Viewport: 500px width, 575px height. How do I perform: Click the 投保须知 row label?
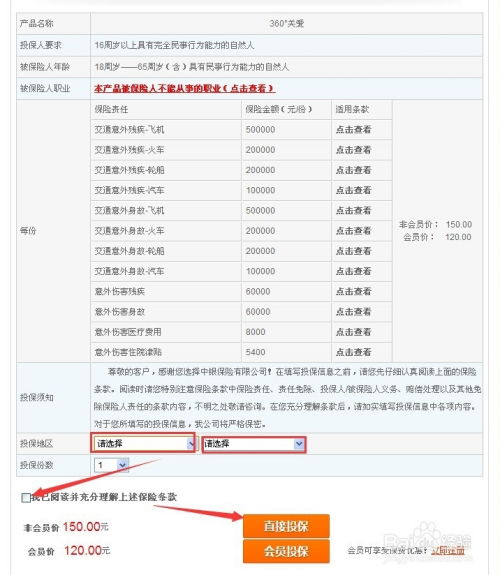pos(37,398)
